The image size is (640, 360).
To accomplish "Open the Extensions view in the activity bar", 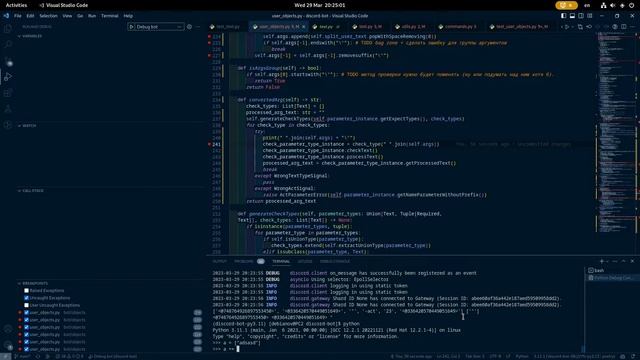I will pos(8,93).
